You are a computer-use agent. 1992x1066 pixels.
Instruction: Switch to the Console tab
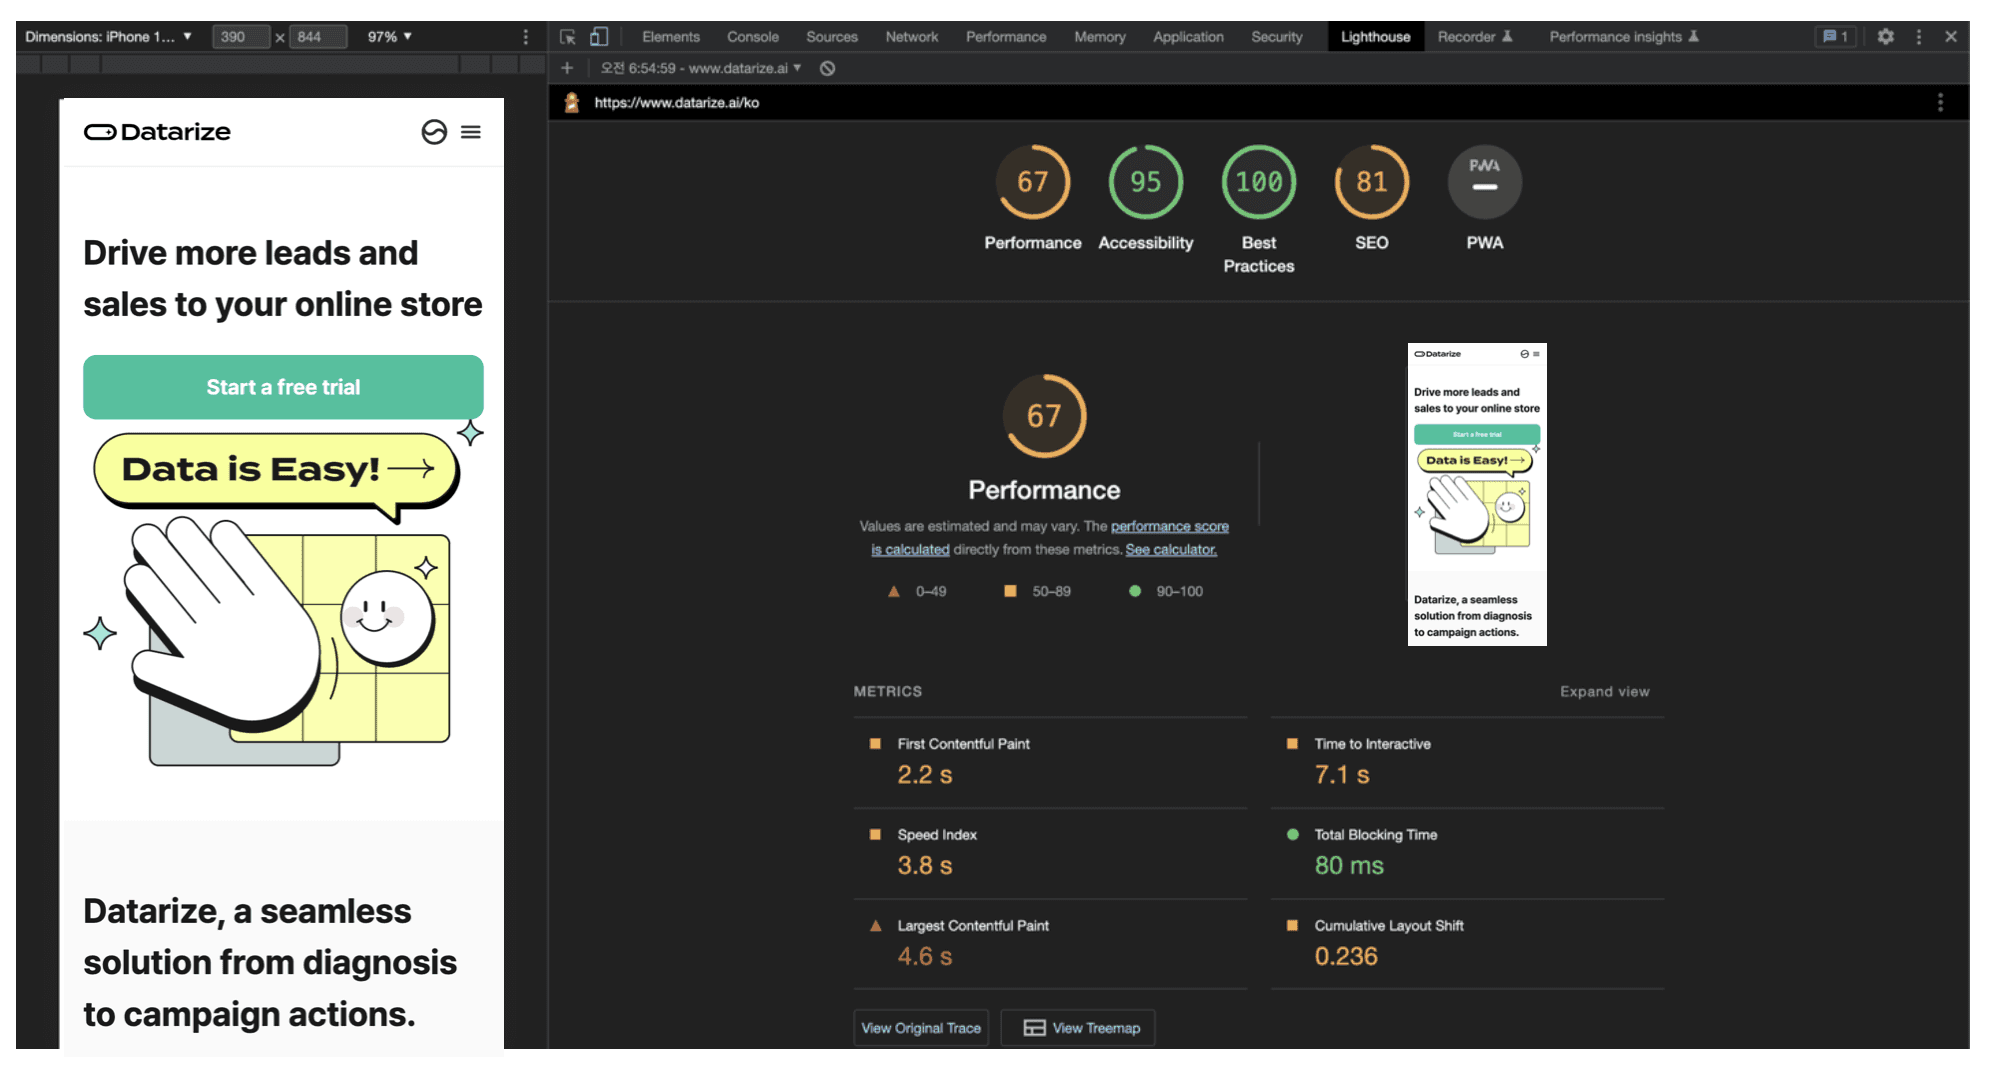pos(752,37)
